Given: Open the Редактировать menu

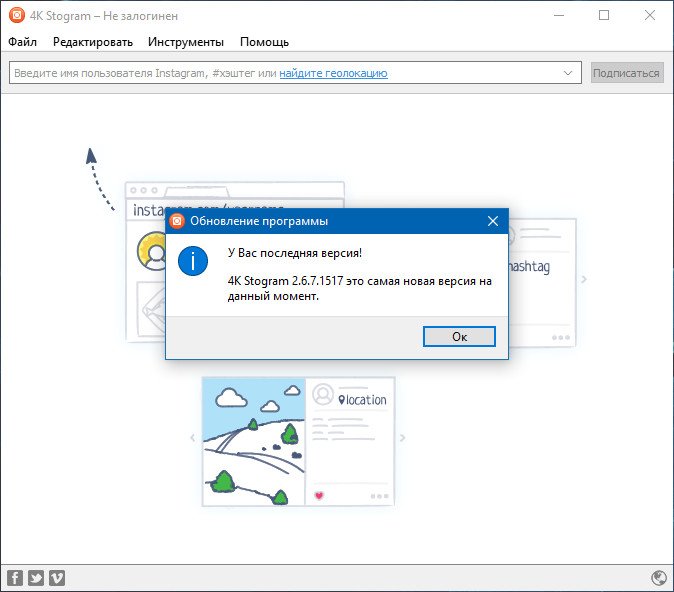Looking at the screenshot, I should (x=93, y=42).
